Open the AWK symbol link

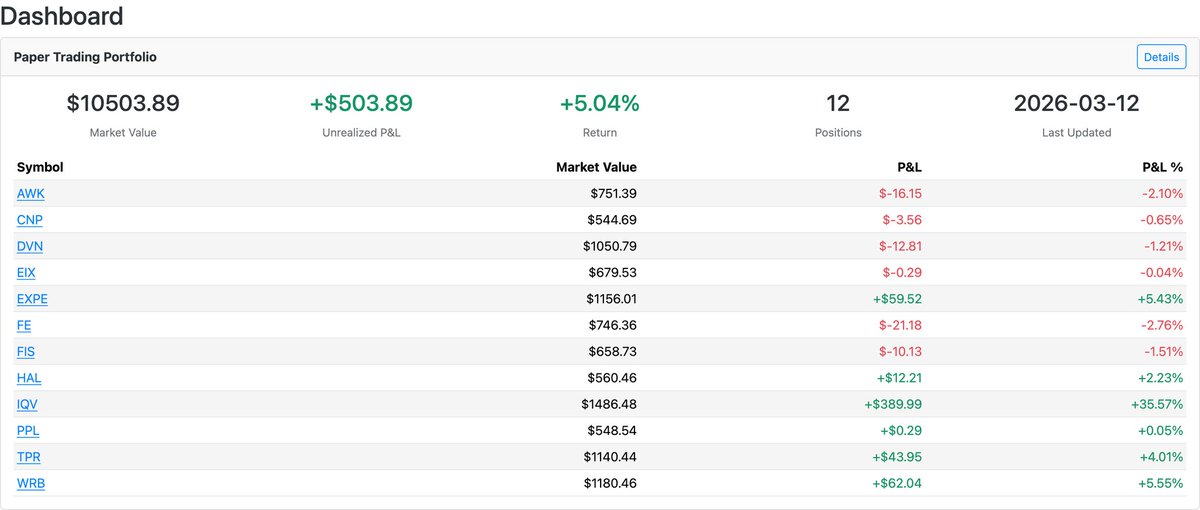pos(31,194)
